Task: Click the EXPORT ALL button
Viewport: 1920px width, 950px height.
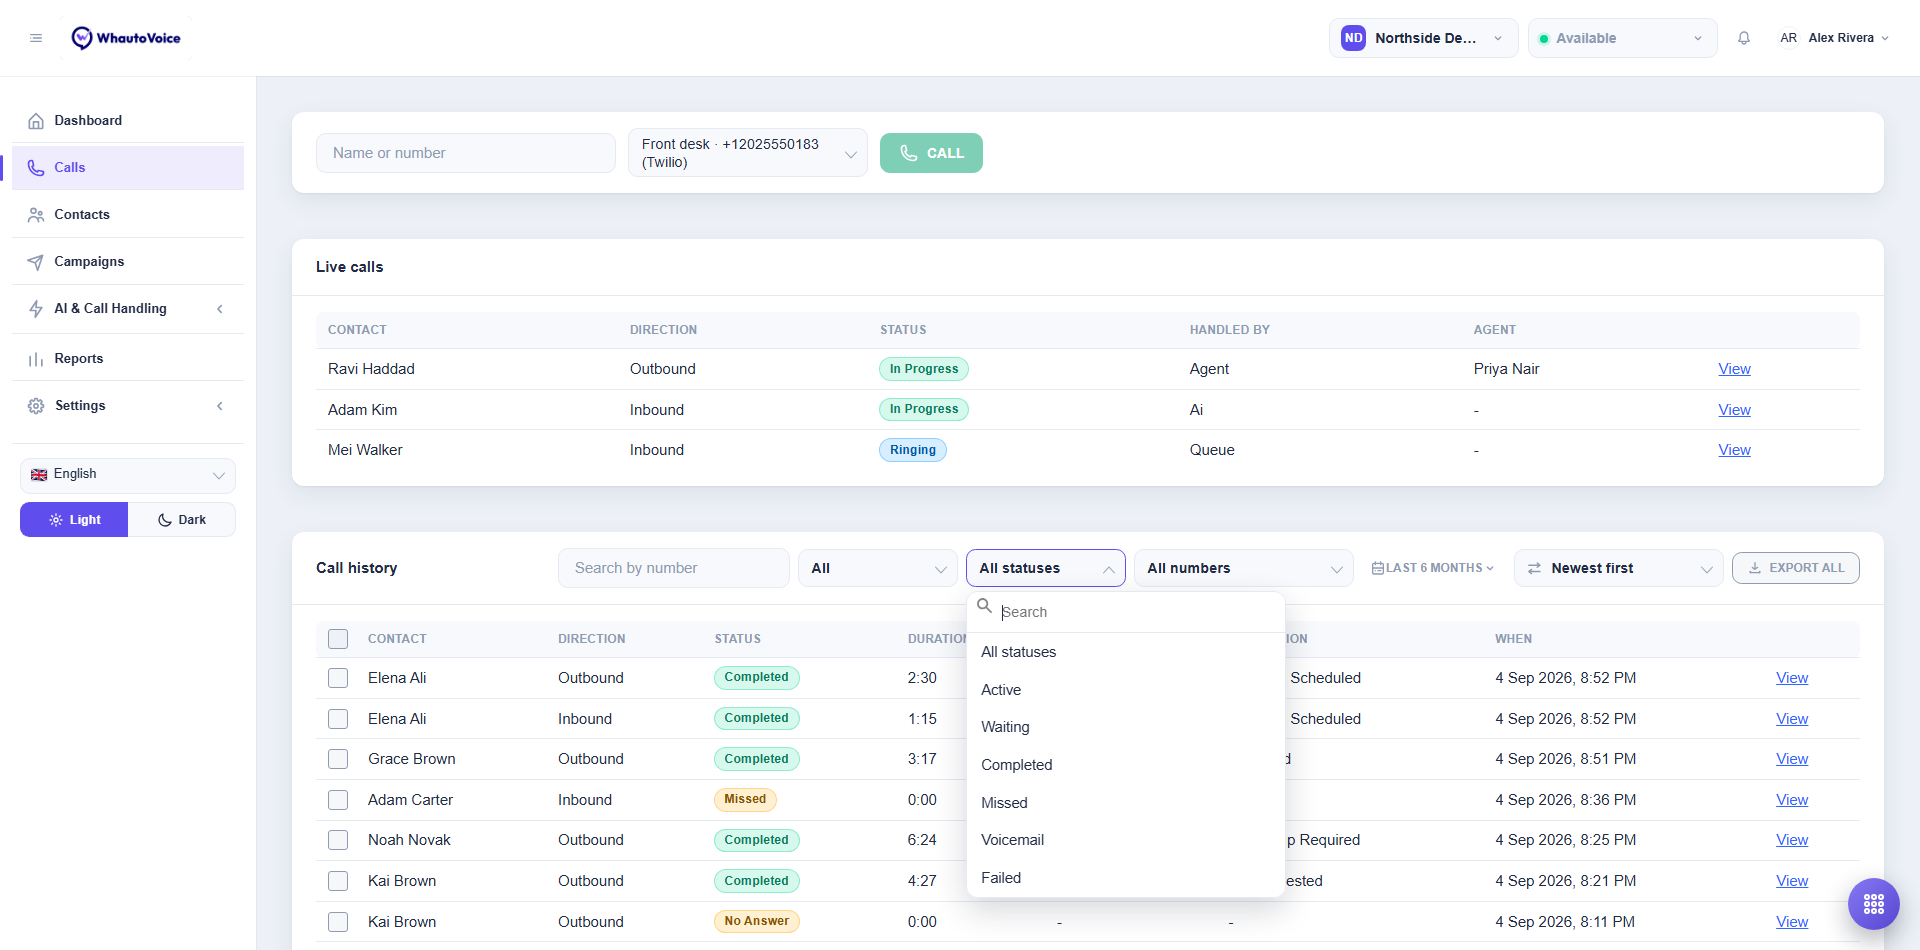Action: (1796, 568)
